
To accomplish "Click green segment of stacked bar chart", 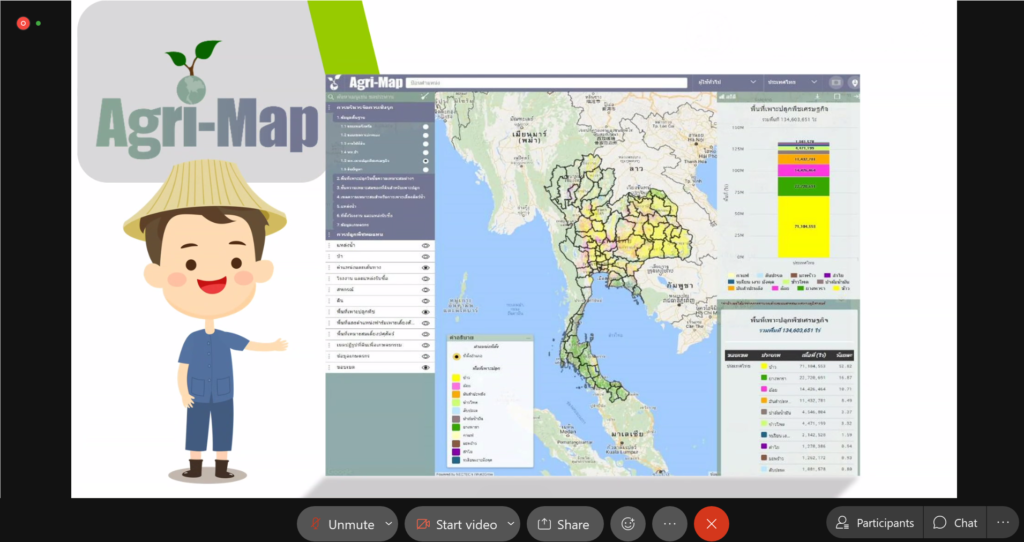I will tap(804, 187).
